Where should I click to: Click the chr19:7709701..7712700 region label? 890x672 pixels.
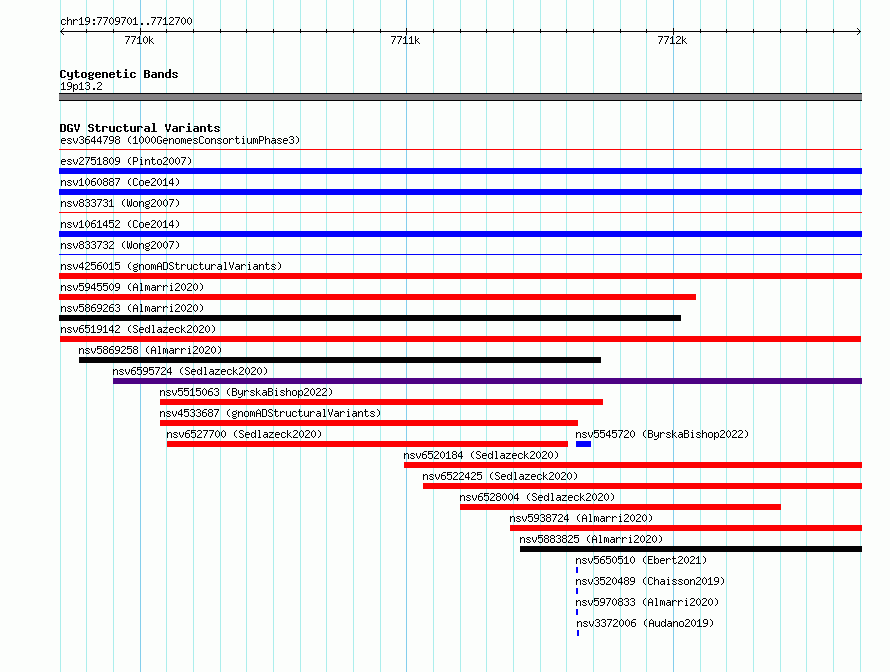126,22
